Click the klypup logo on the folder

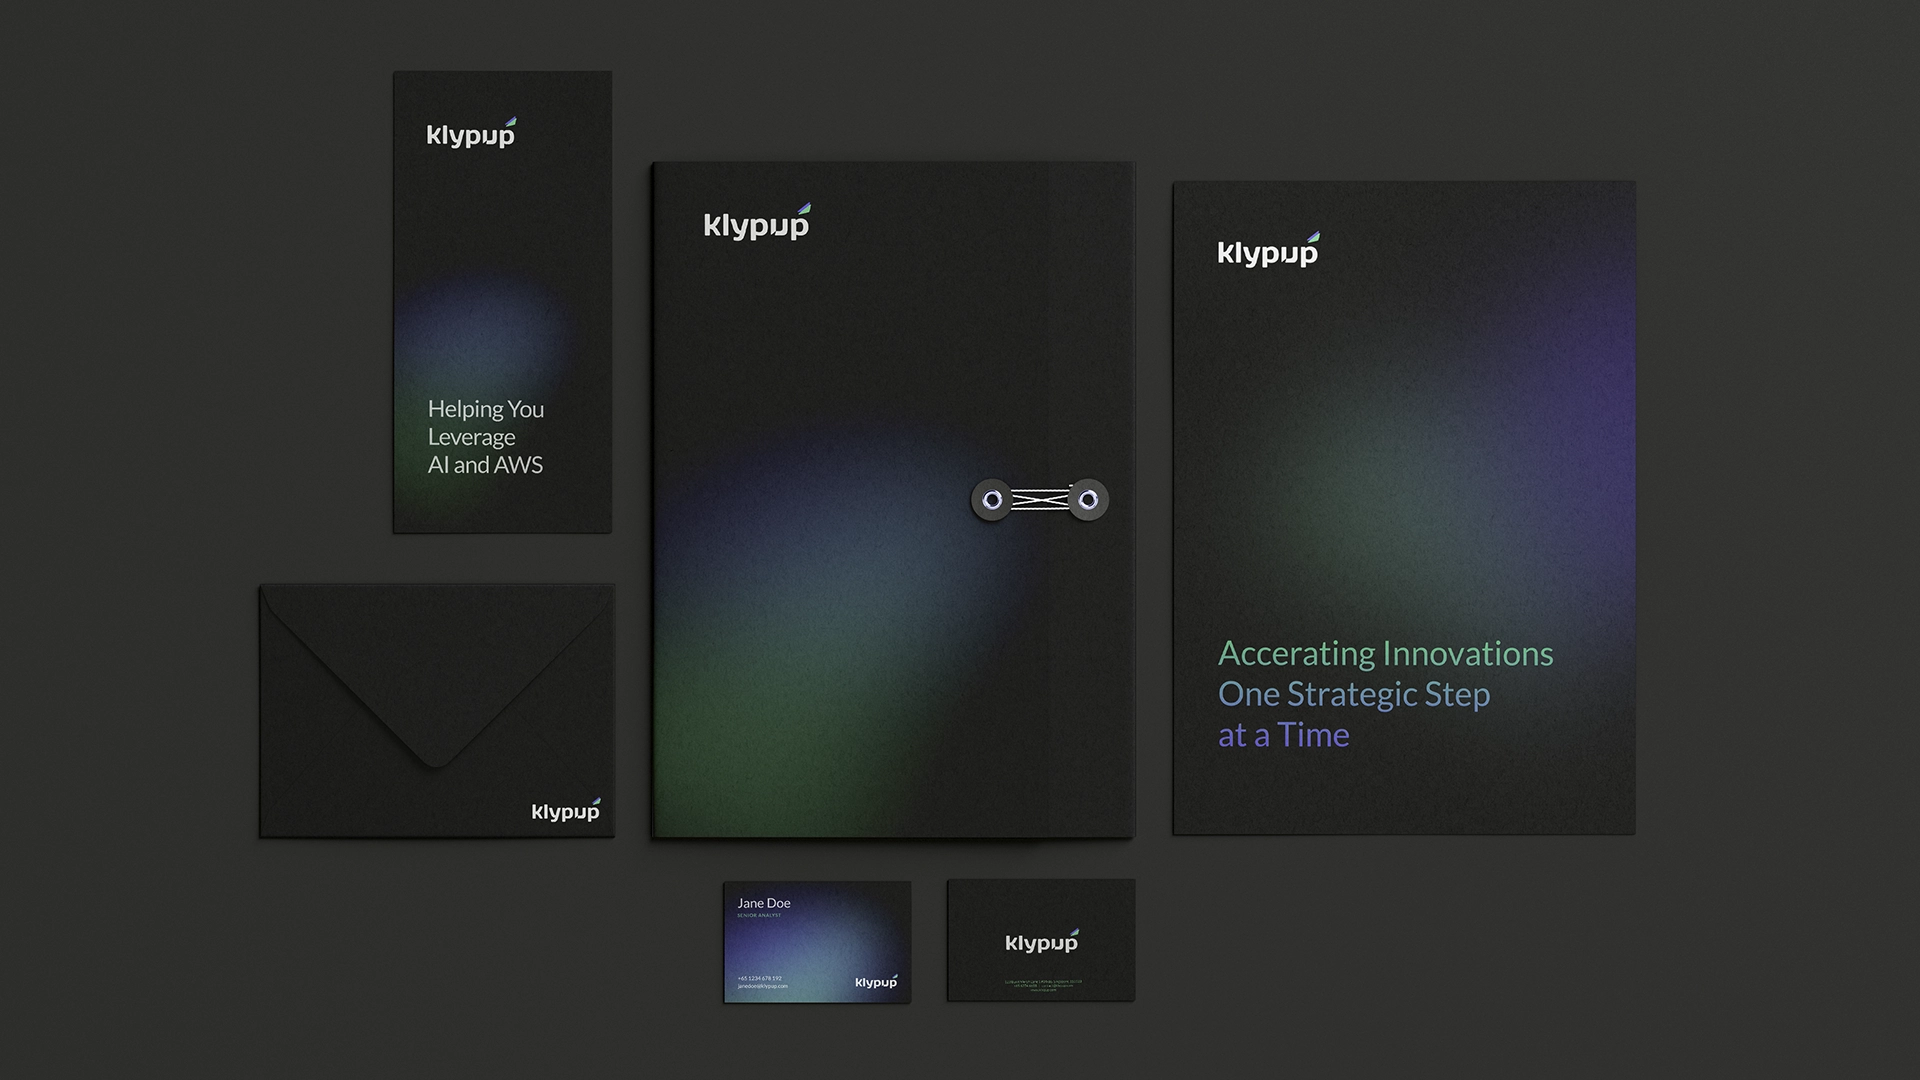[x=757, y=224]
